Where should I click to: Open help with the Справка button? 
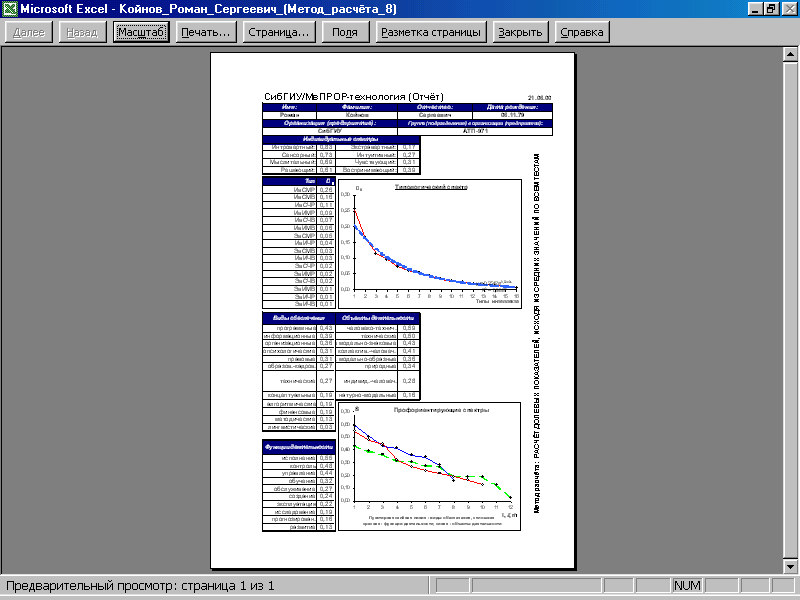click(582, 32)
